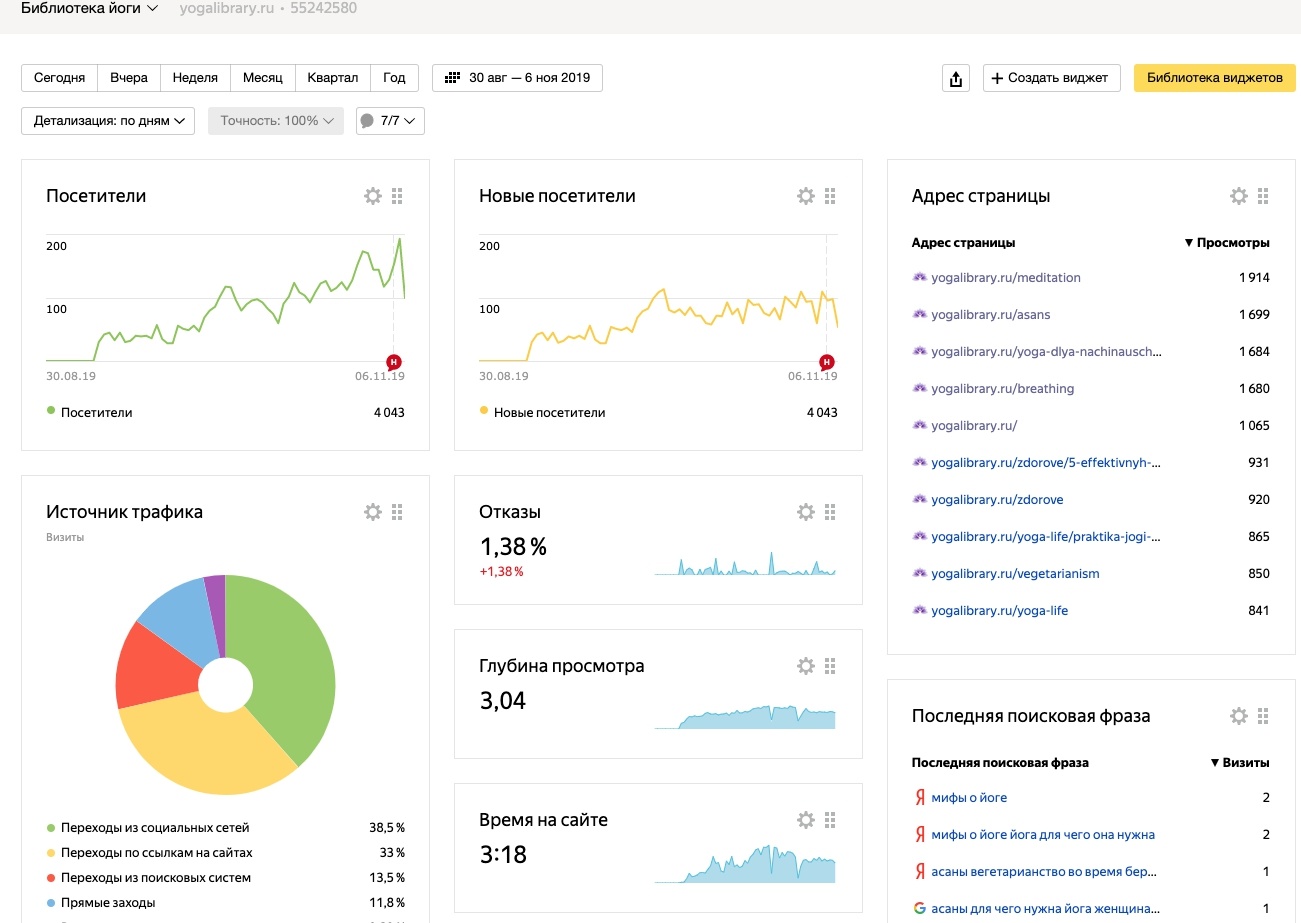Click gear icon on Время на сайте widget
The image size is (1301, 923).
point(806,820)
